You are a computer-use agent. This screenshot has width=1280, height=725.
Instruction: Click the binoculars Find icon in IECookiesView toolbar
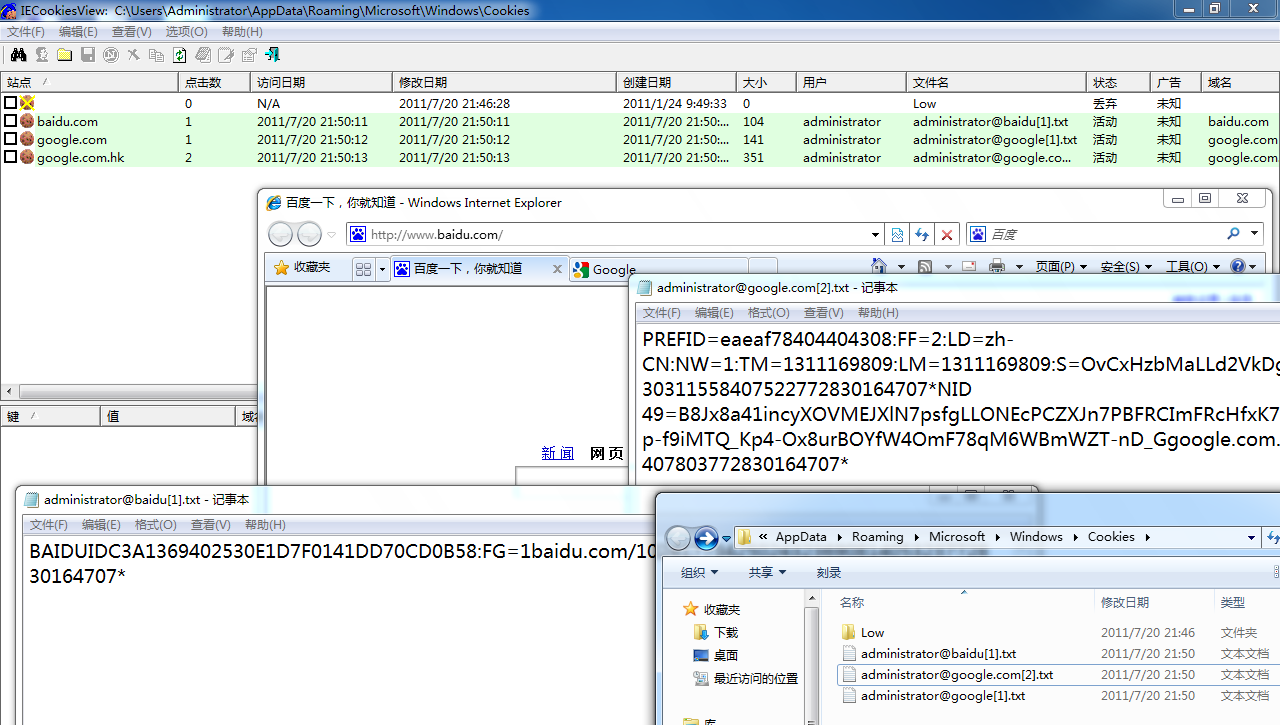(18, 55)
